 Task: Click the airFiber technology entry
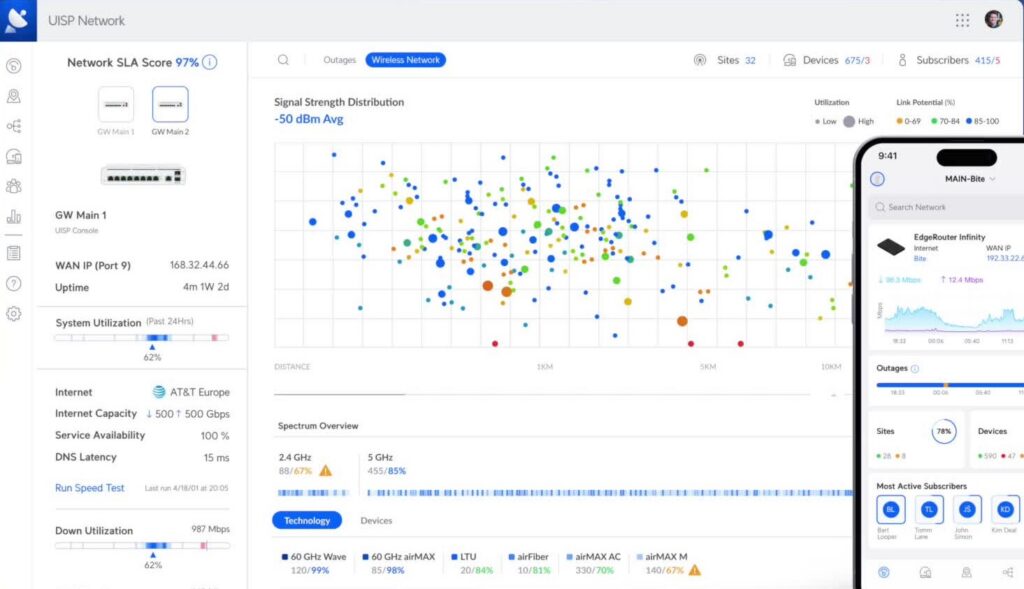click(x=529, y=563)
